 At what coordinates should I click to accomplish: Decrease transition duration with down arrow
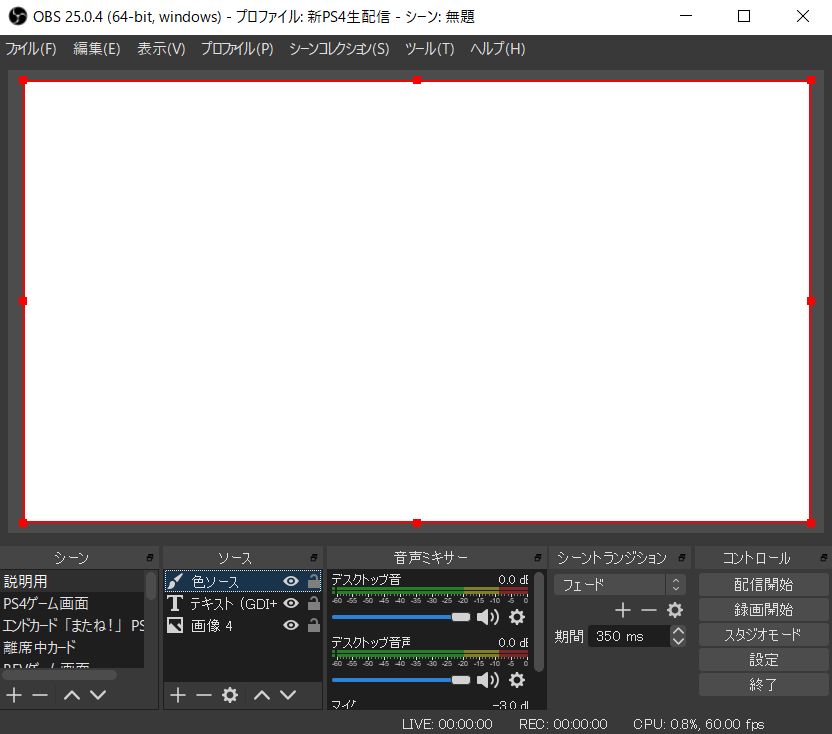(x=678, y=641)
